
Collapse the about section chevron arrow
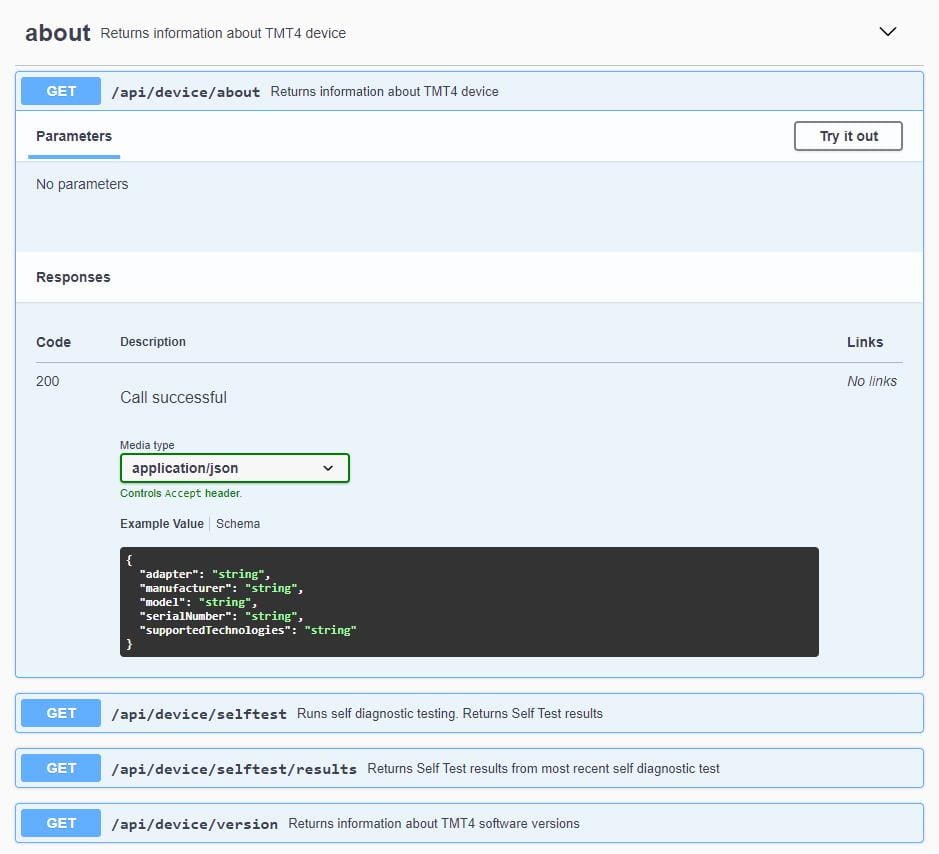[x=887, y=32]
